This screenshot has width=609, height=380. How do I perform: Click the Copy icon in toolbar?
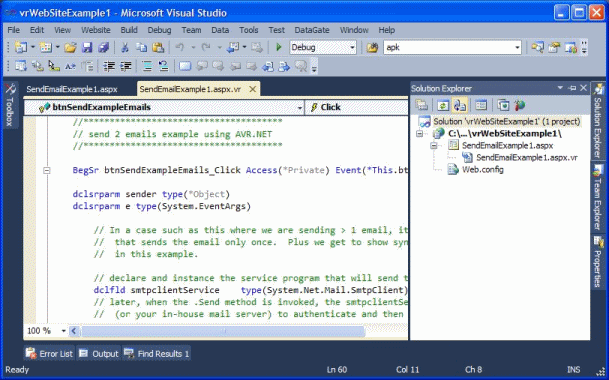[141, 47]
